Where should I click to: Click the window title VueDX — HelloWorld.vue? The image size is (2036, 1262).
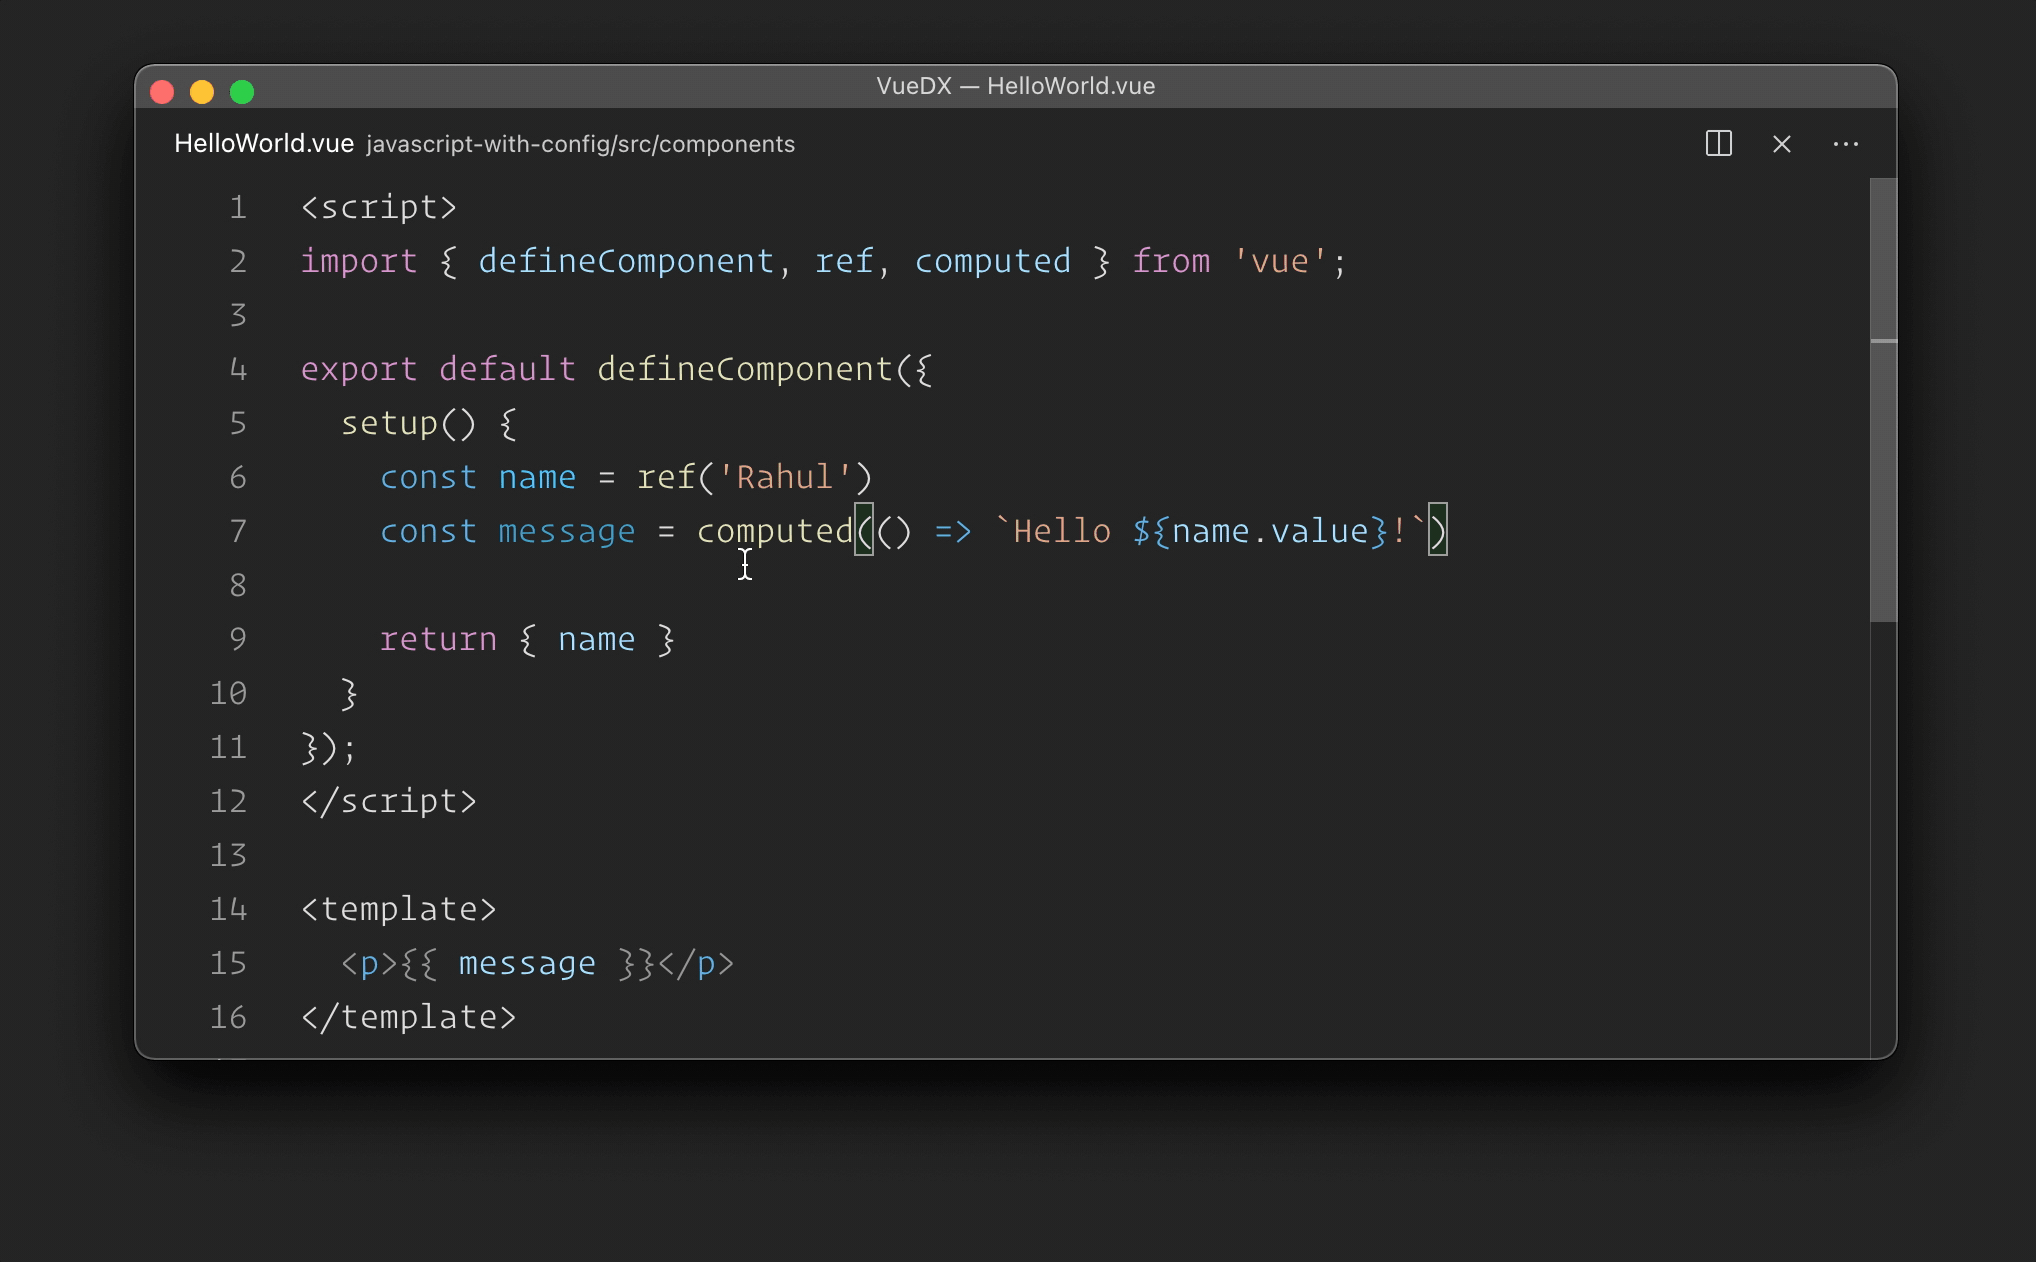1015,86
